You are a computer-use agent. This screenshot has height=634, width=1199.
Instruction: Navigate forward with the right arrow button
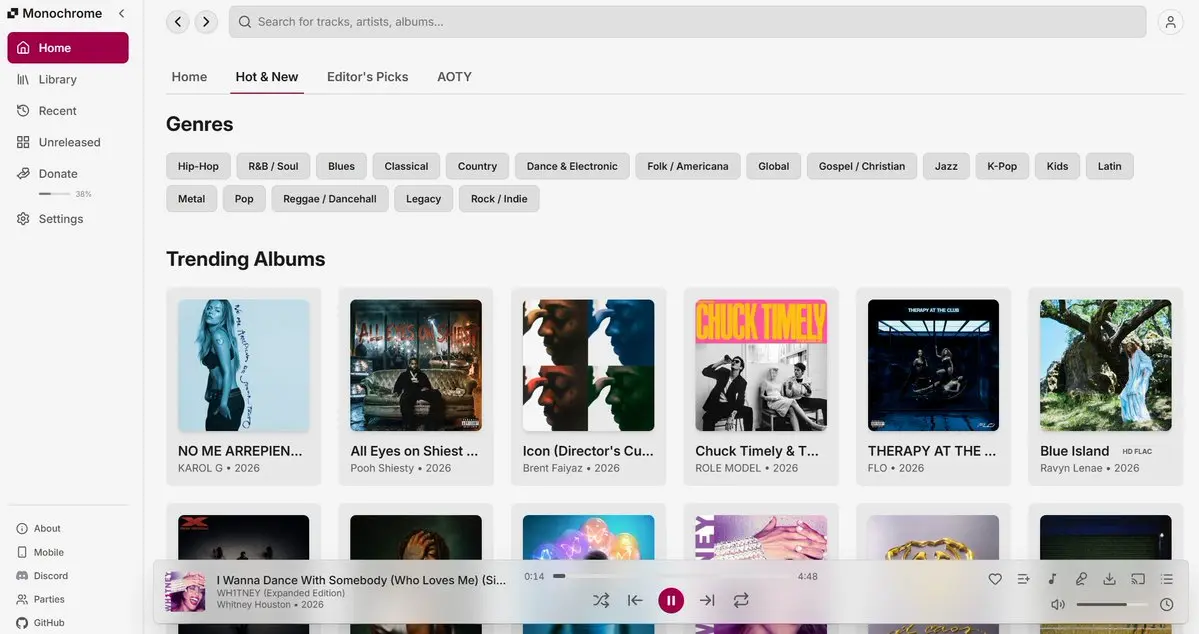pyautogui.click(x=206, y=22)
